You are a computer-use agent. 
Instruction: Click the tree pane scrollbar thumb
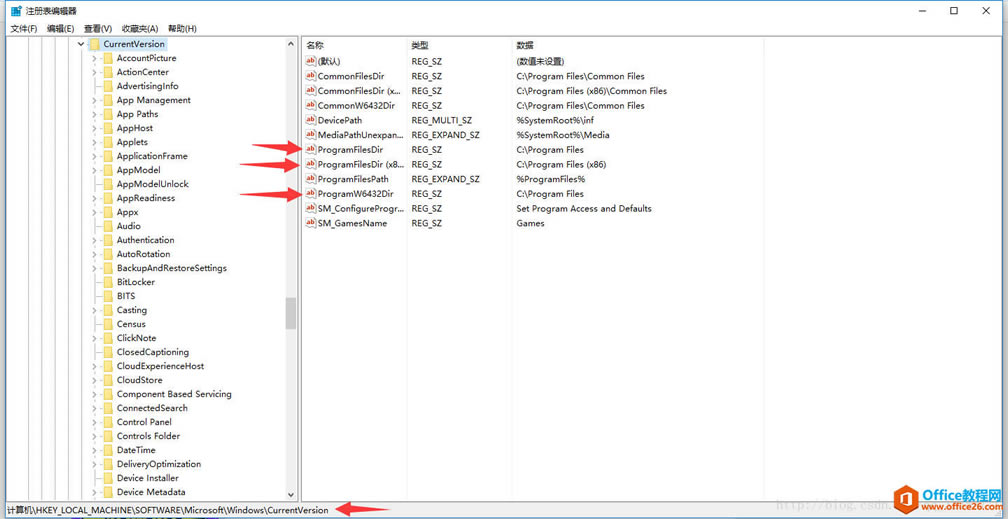pyautogui.click(x=291, y=313)
